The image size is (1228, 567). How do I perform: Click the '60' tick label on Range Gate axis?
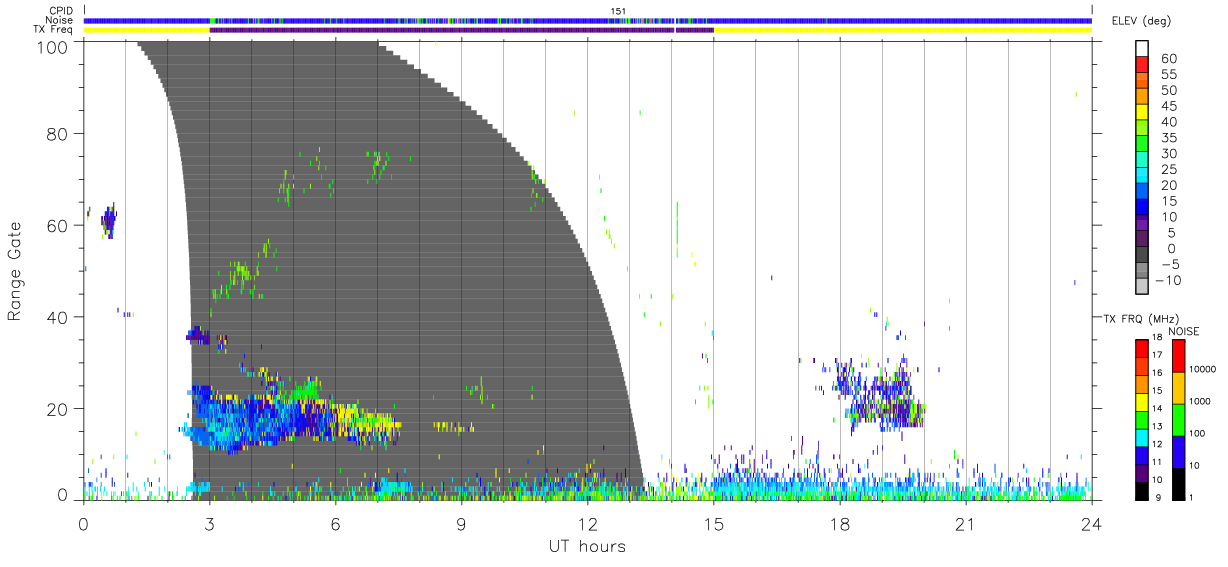pyautogui.click(x=59, y=226)
